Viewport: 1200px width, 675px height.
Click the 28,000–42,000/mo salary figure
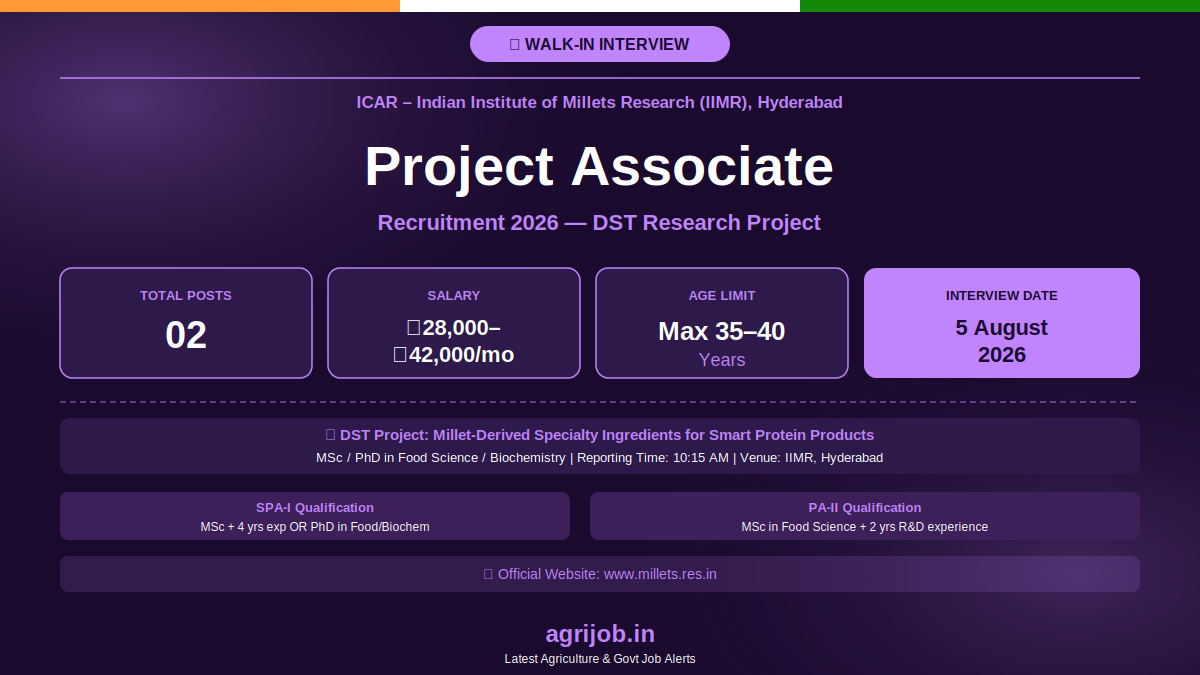point(454,341)
